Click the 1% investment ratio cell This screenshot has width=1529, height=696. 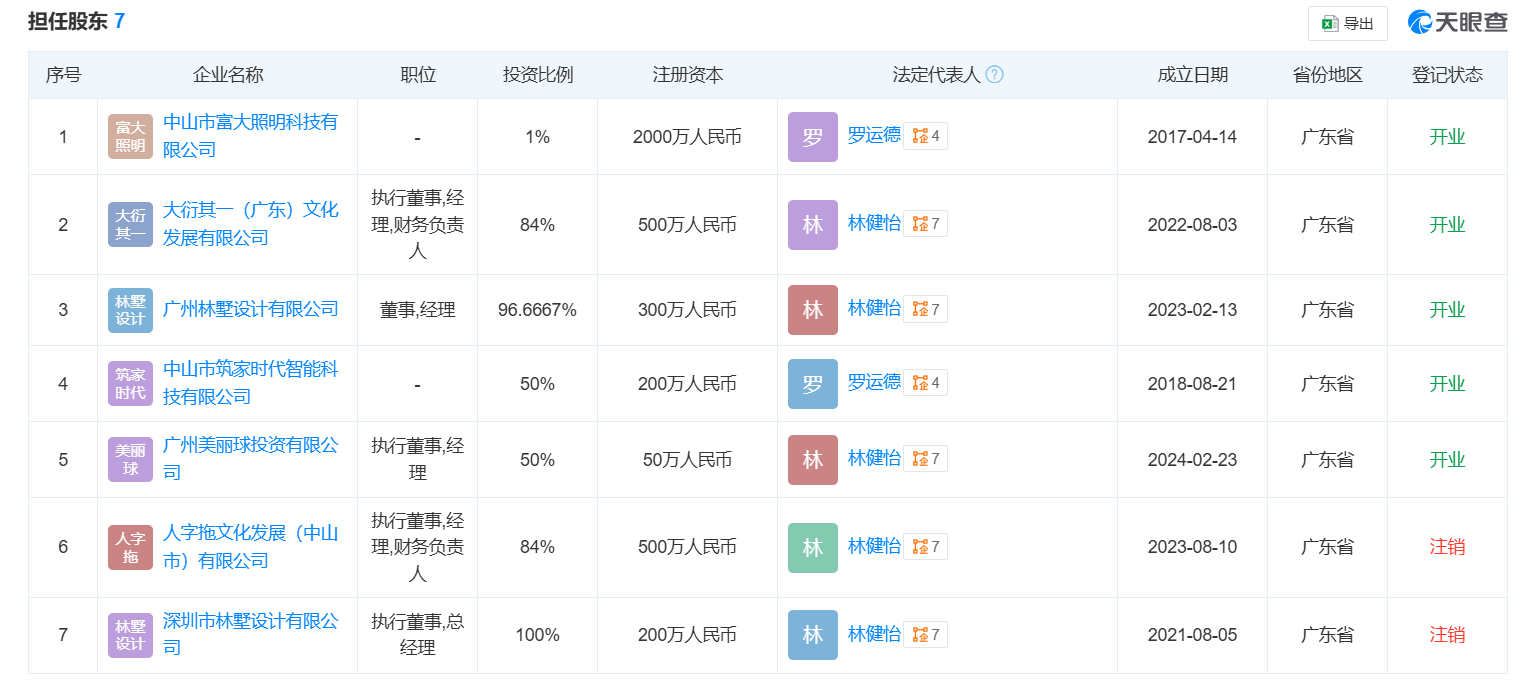[x=537, y=137]
